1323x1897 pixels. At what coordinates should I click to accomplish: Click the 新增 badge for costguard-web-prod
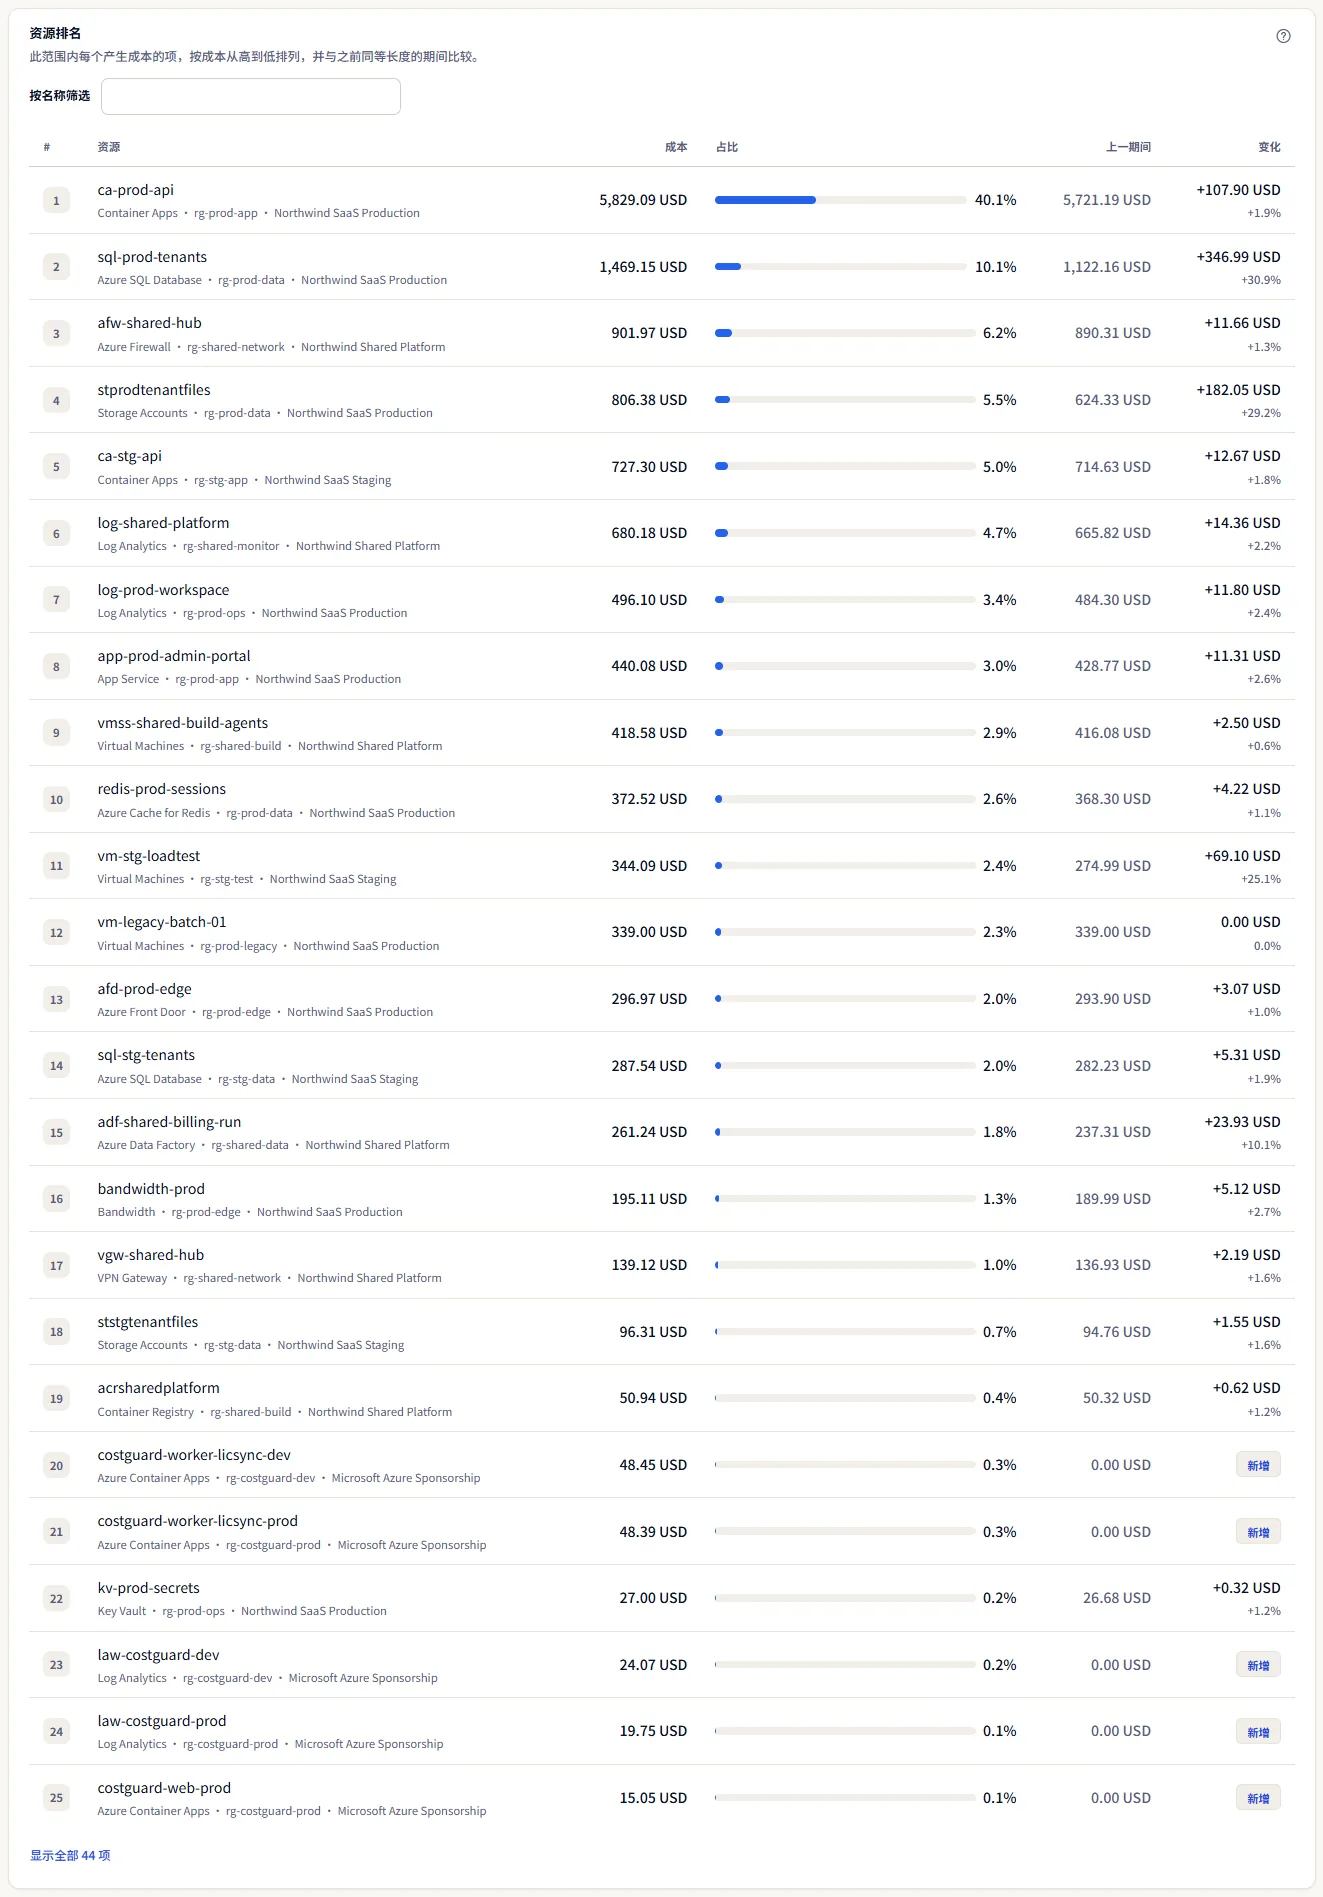(1258, 1798)
